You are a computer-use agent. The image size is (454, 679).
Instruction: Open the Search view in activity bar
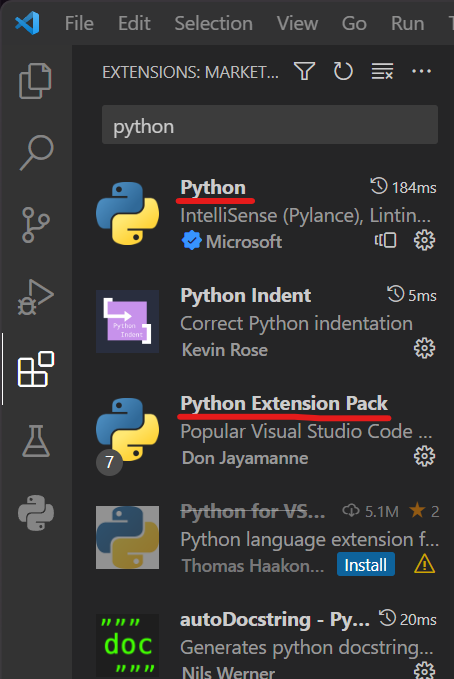[36, 152]
